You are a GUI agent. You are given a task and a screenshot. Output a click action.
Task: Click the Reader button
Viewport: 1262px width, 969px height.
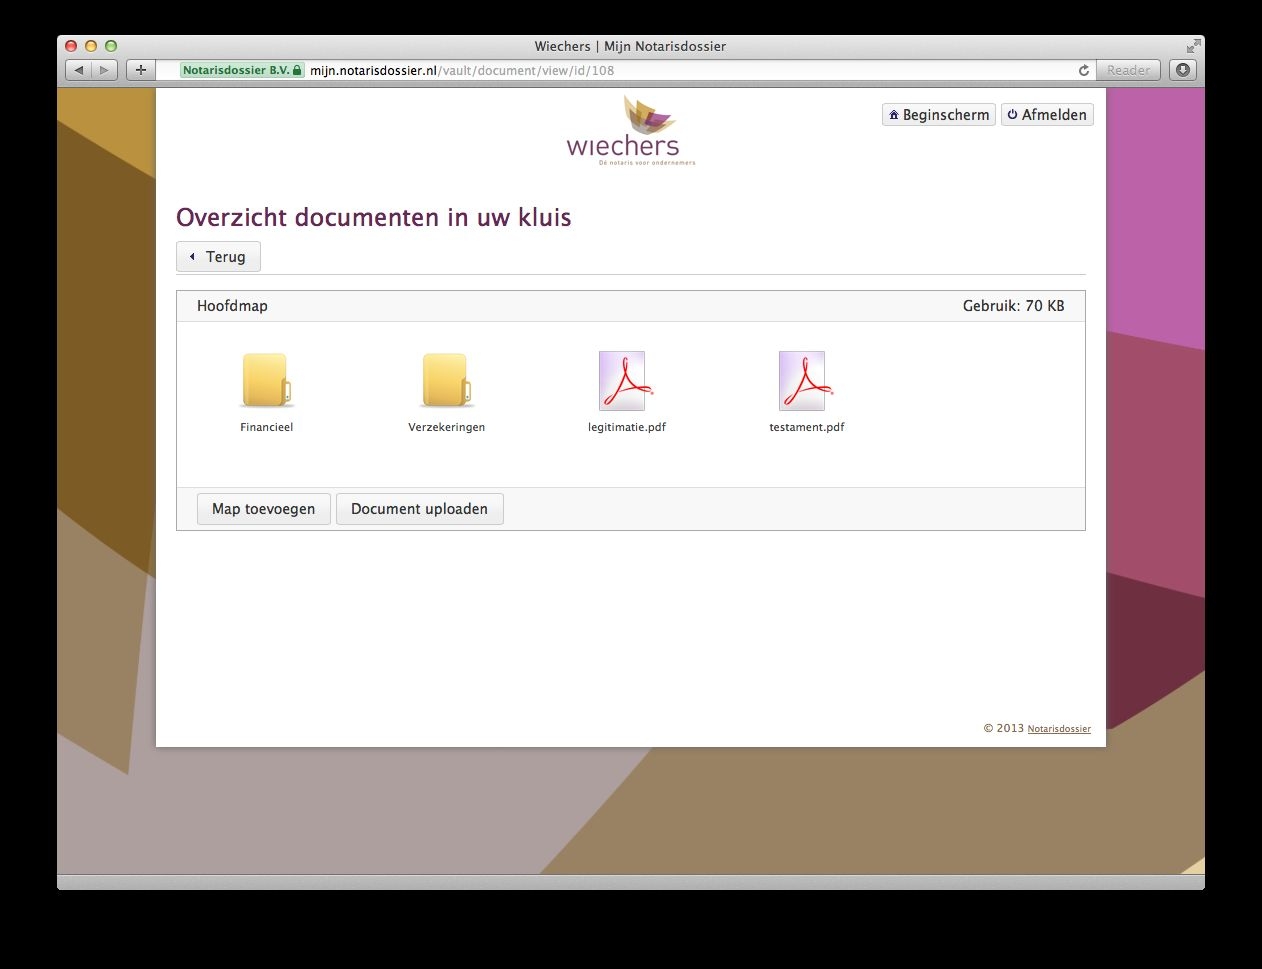click(x=1128, y=70)
